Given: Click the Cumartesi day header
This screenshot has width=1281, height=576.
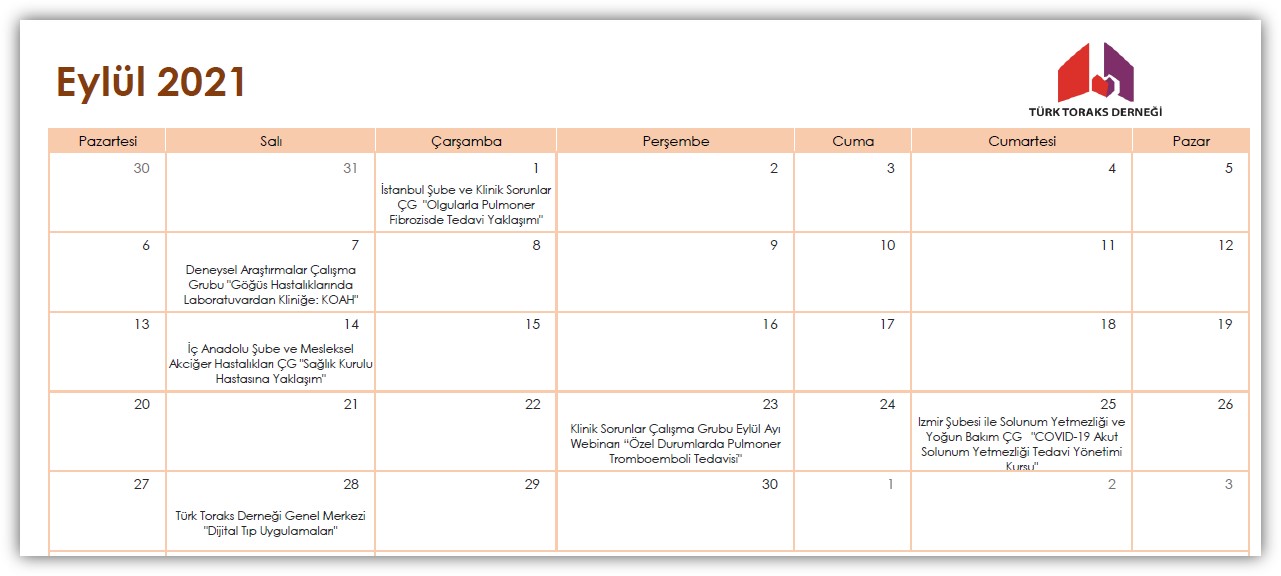Looking at the screenshot, I should (x=1021, y=141).
